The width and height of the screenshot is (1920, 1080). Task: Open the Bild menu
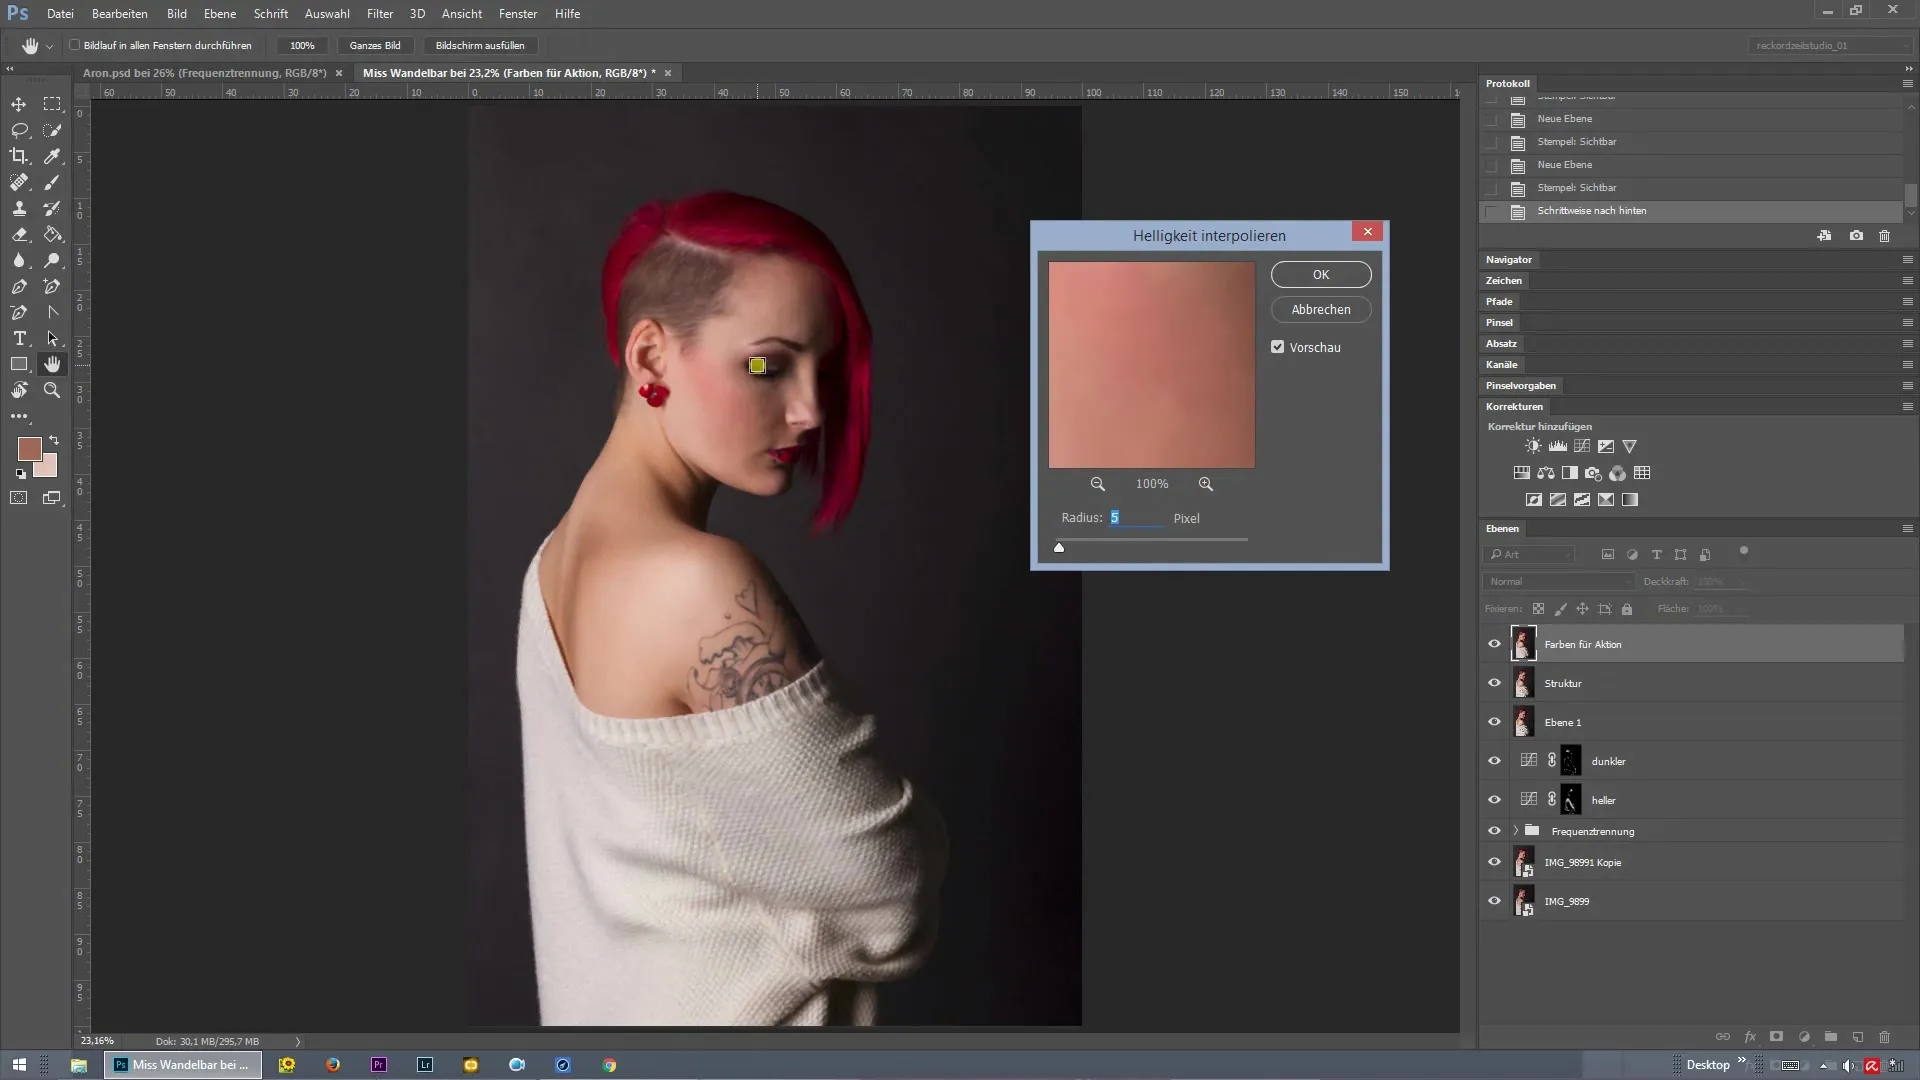(x=177, y=14)
